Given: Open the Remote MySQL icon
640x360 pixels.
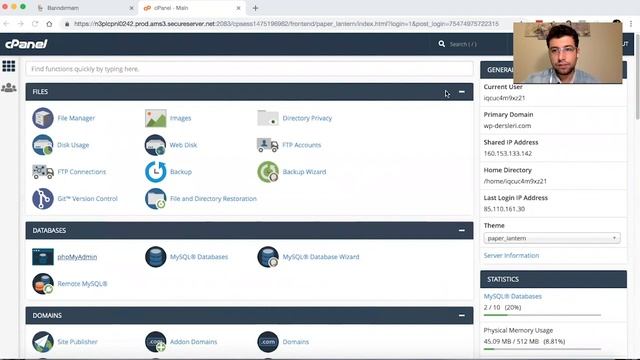Looking at the screenshot, I should [43, 284].
